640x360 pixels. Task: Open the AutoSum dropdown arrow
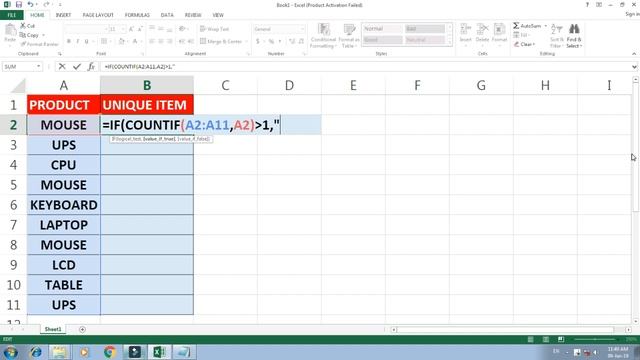[x=545, y=26]
